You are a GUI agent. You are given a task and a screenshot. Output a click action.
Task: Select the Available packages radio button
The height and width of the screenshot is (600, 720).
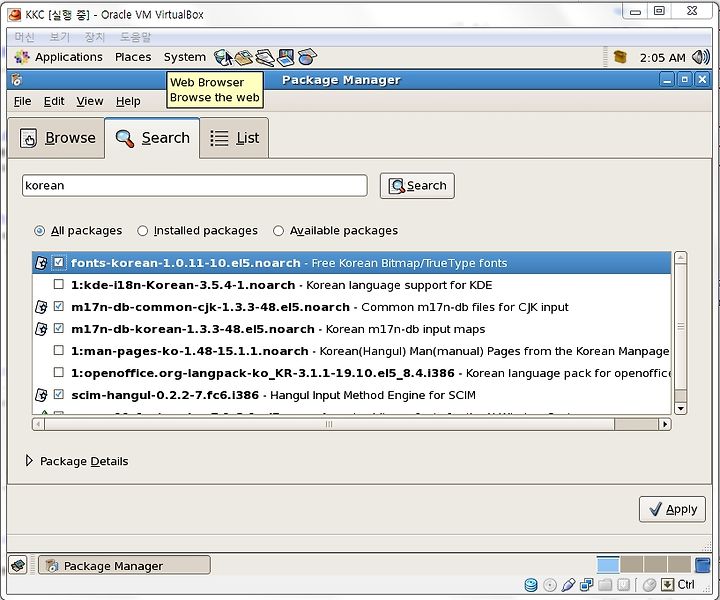point(278,230)
